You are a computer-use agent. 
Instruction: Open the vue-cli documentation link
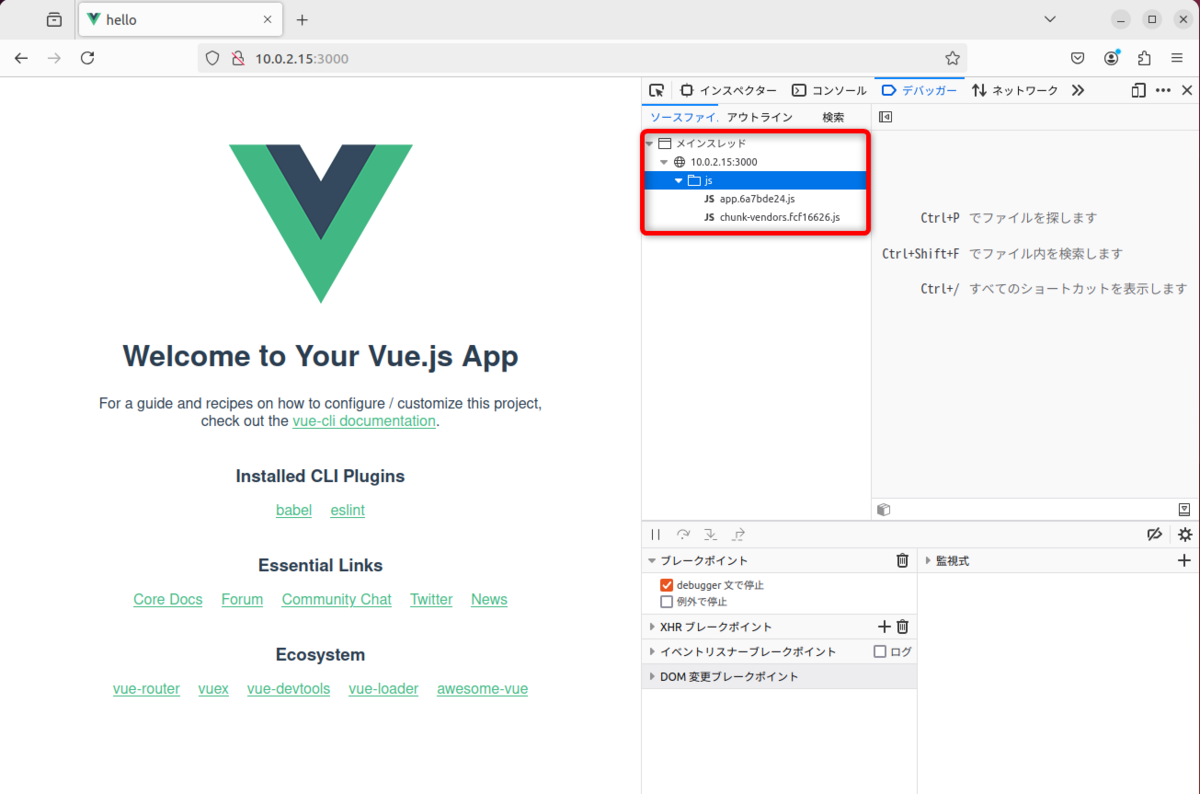pyautogui.click(x=364, y=421)
